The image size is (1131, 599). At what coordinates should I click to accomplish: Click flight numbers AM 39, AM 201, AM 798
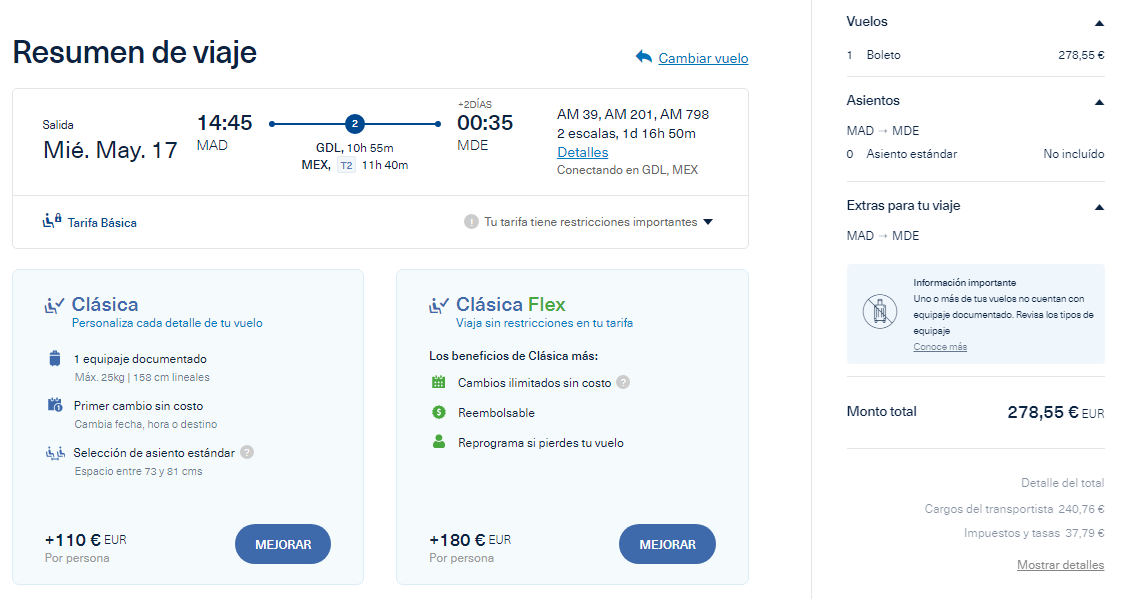pos(633,114)
